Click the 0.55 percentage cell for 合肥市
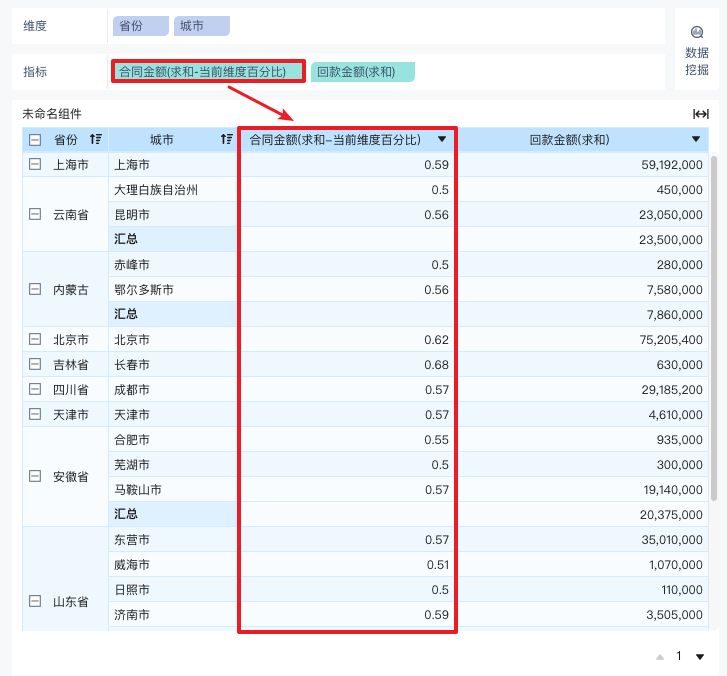This screenshot has height=676, width=727. click(x=347, y=440)
